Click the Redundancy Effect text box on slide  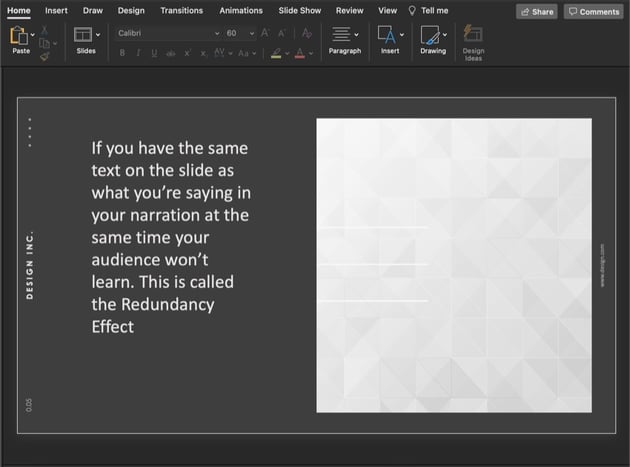pos(170,237)
